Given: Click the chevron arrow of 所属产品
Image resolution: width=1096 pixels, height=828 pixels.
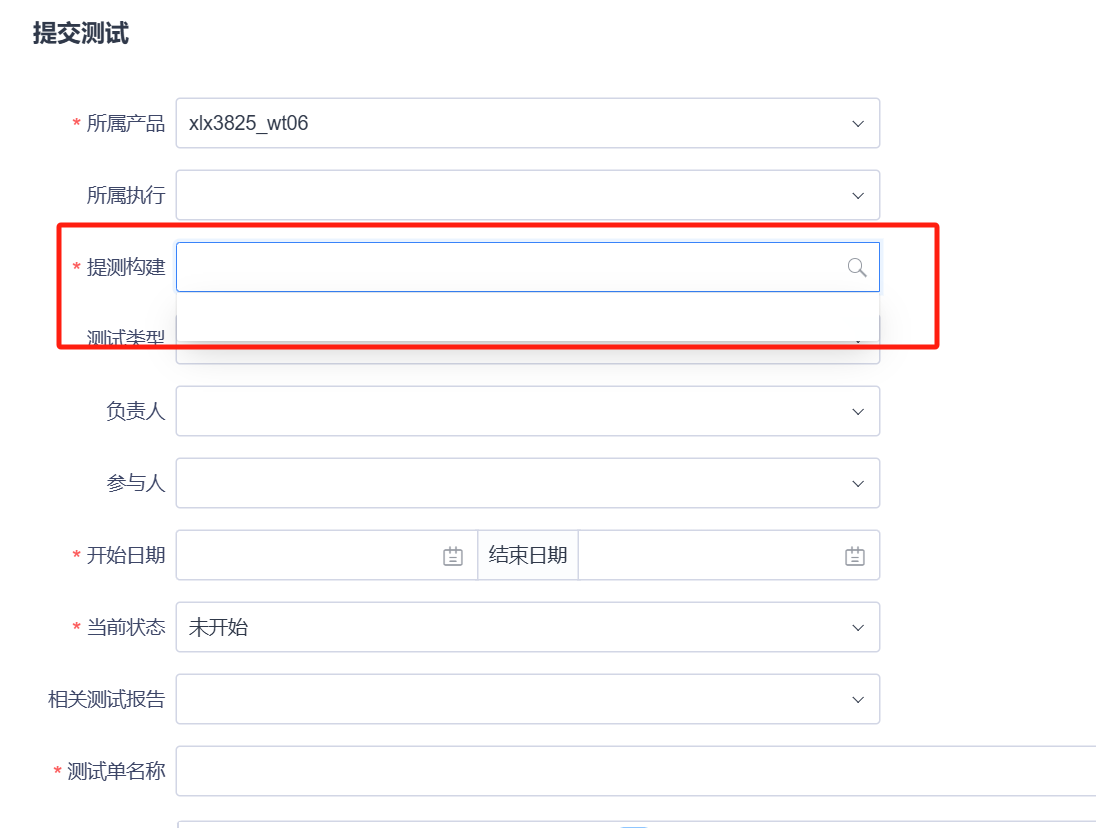Looking at the screenshot, I should [858, 124].
